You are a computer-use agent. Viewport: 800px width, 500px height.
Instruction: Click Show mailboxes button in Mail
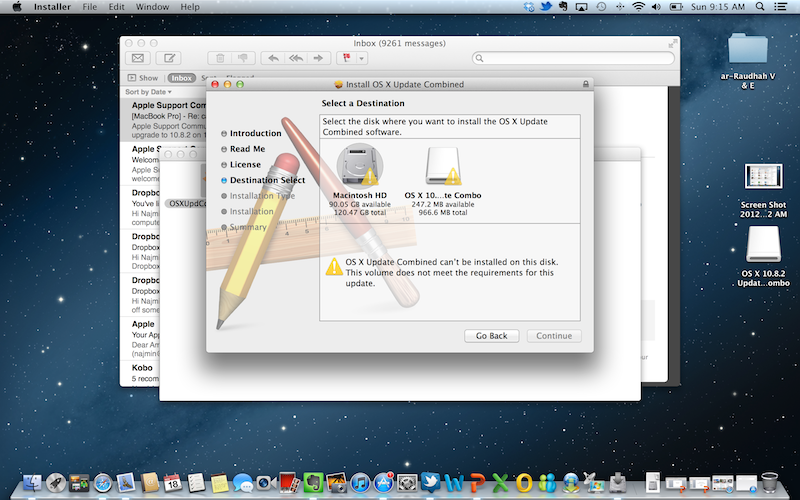point(143,78)
